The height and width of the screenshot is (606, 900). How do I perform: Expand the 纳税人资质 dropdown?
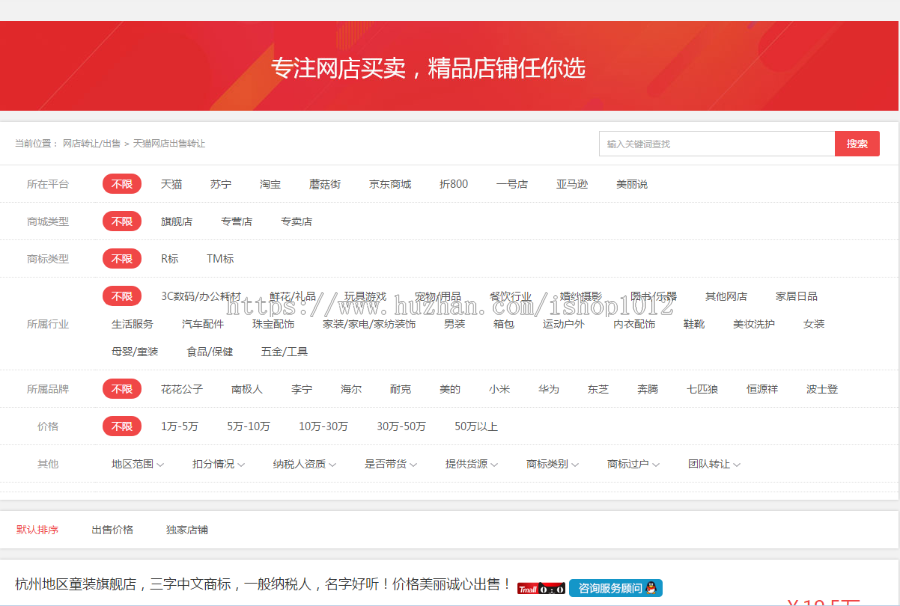(x=304, y=464)
